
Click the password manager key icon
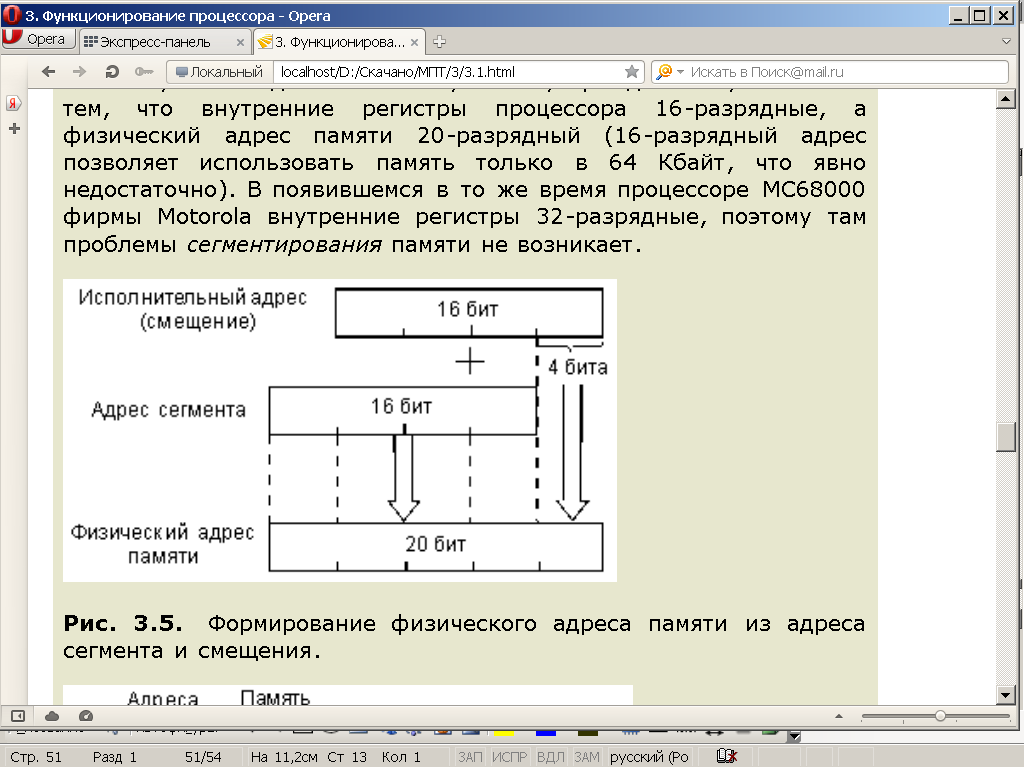pos(144,72)
